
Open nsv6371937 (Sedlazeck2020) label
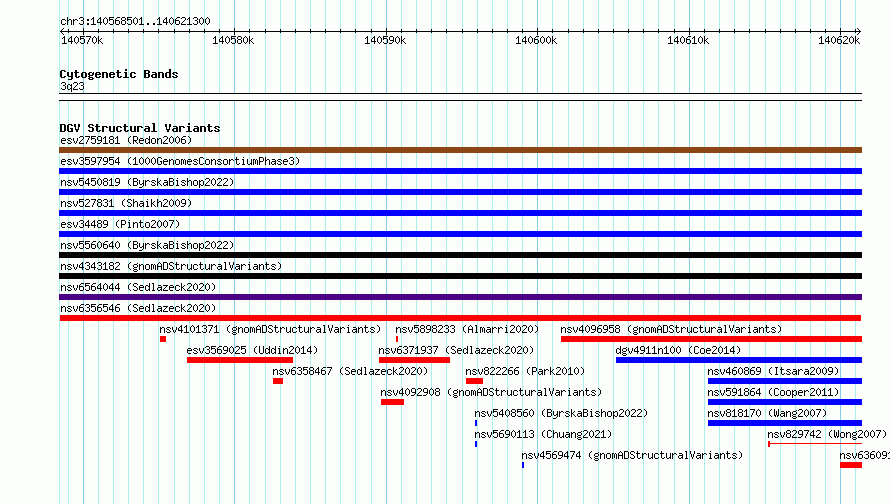point(456,350)
